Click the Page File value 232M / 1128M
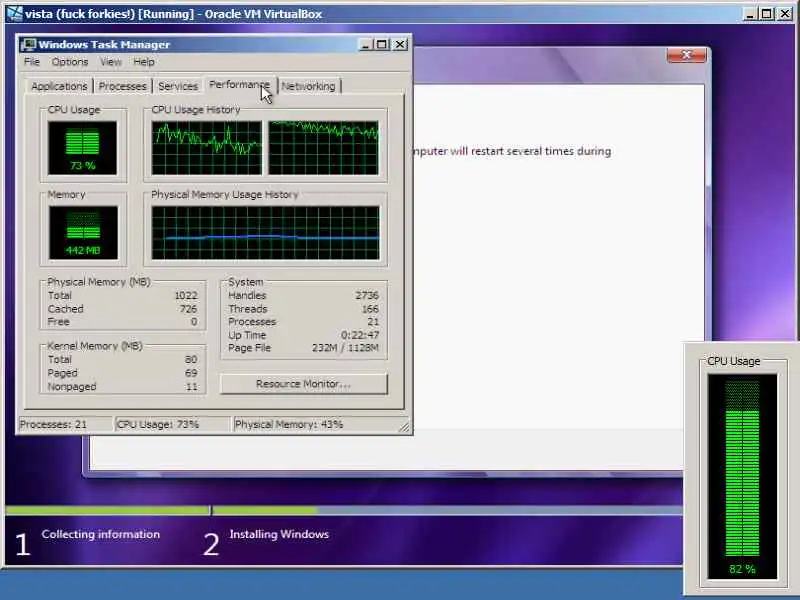 click(345, 348)
